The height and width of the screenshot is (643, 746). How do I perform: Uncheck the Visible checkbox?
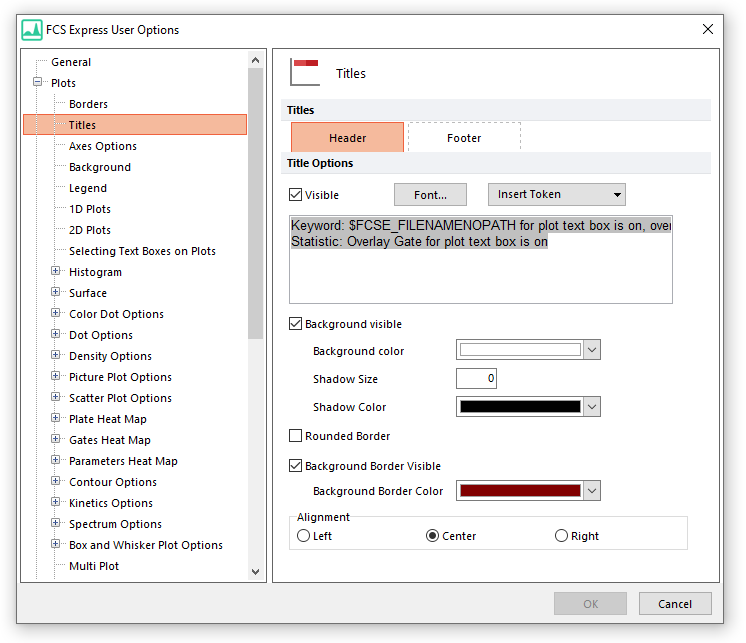click(296, 195)
